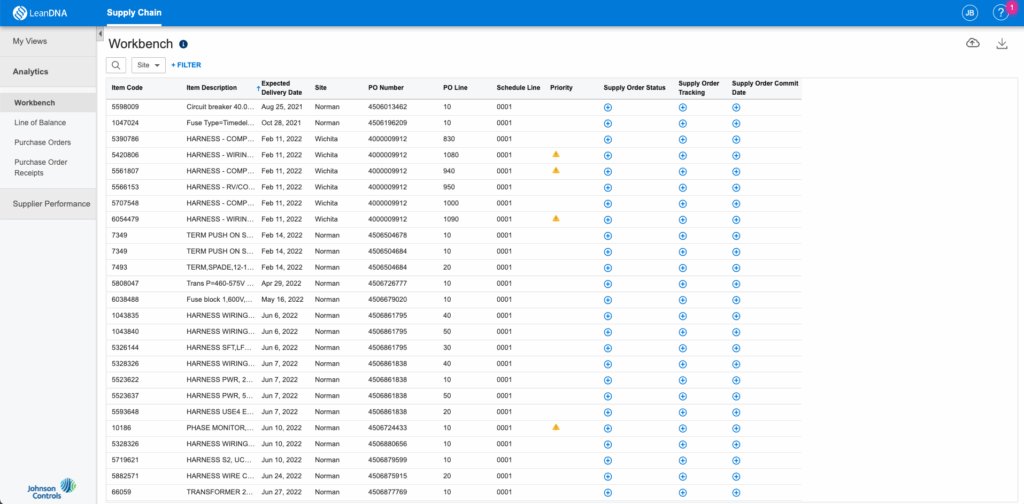Add Supply Order Status for item 5598009
This screenshot has height=504, width=1024.
pos(607,107)
